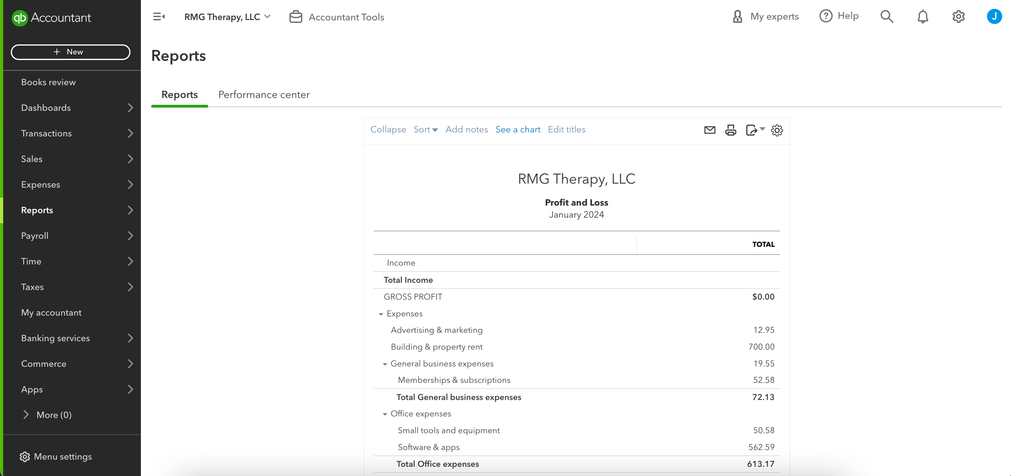Open report customization gear icon

(x=777, y=130)
